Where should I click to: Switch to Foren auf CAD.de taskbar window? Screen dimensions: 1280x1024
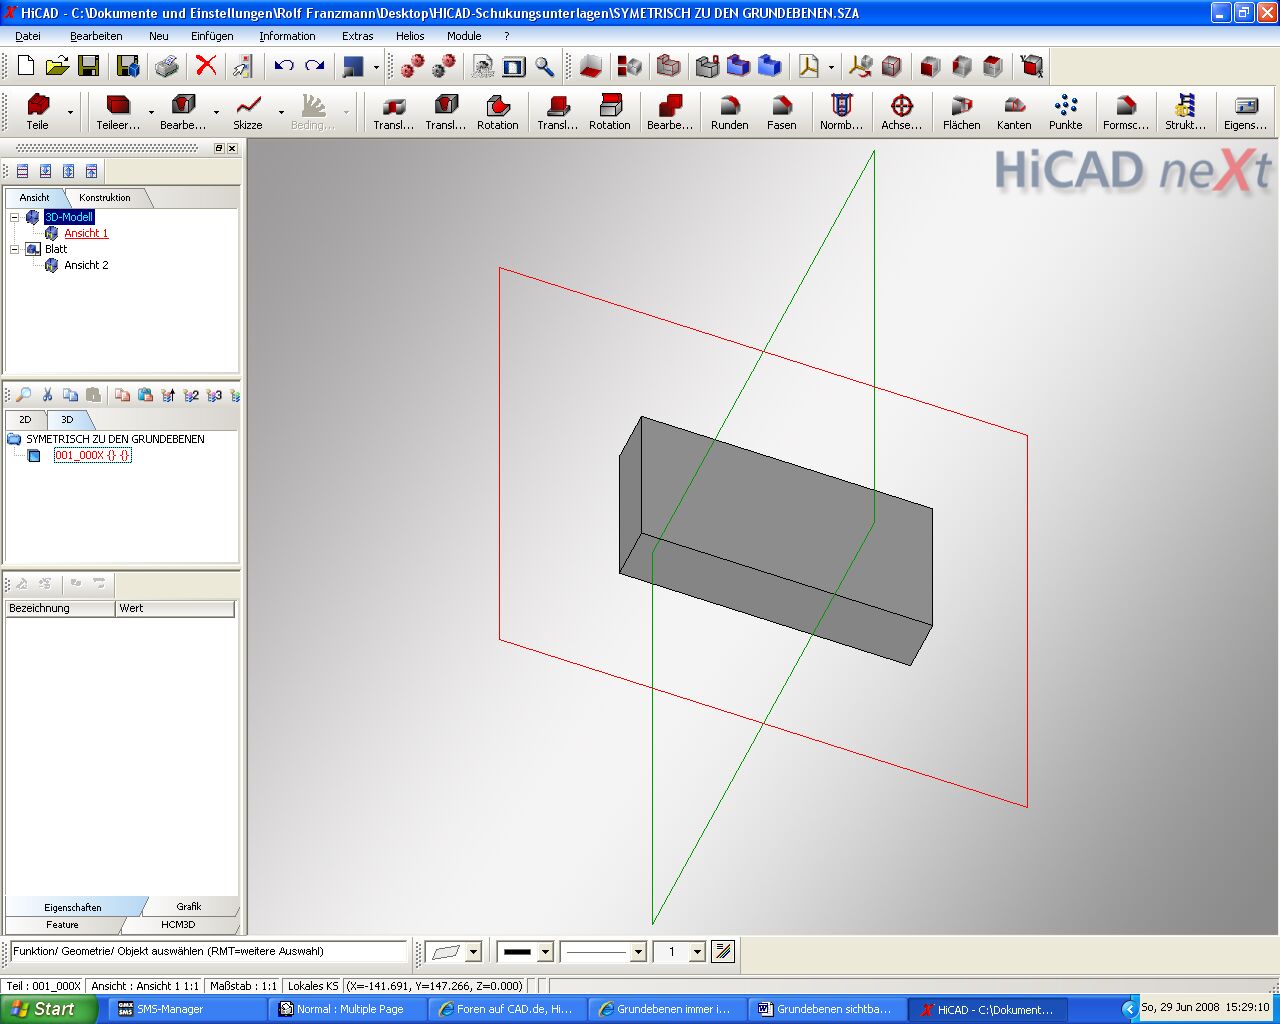coord(508,1009)
